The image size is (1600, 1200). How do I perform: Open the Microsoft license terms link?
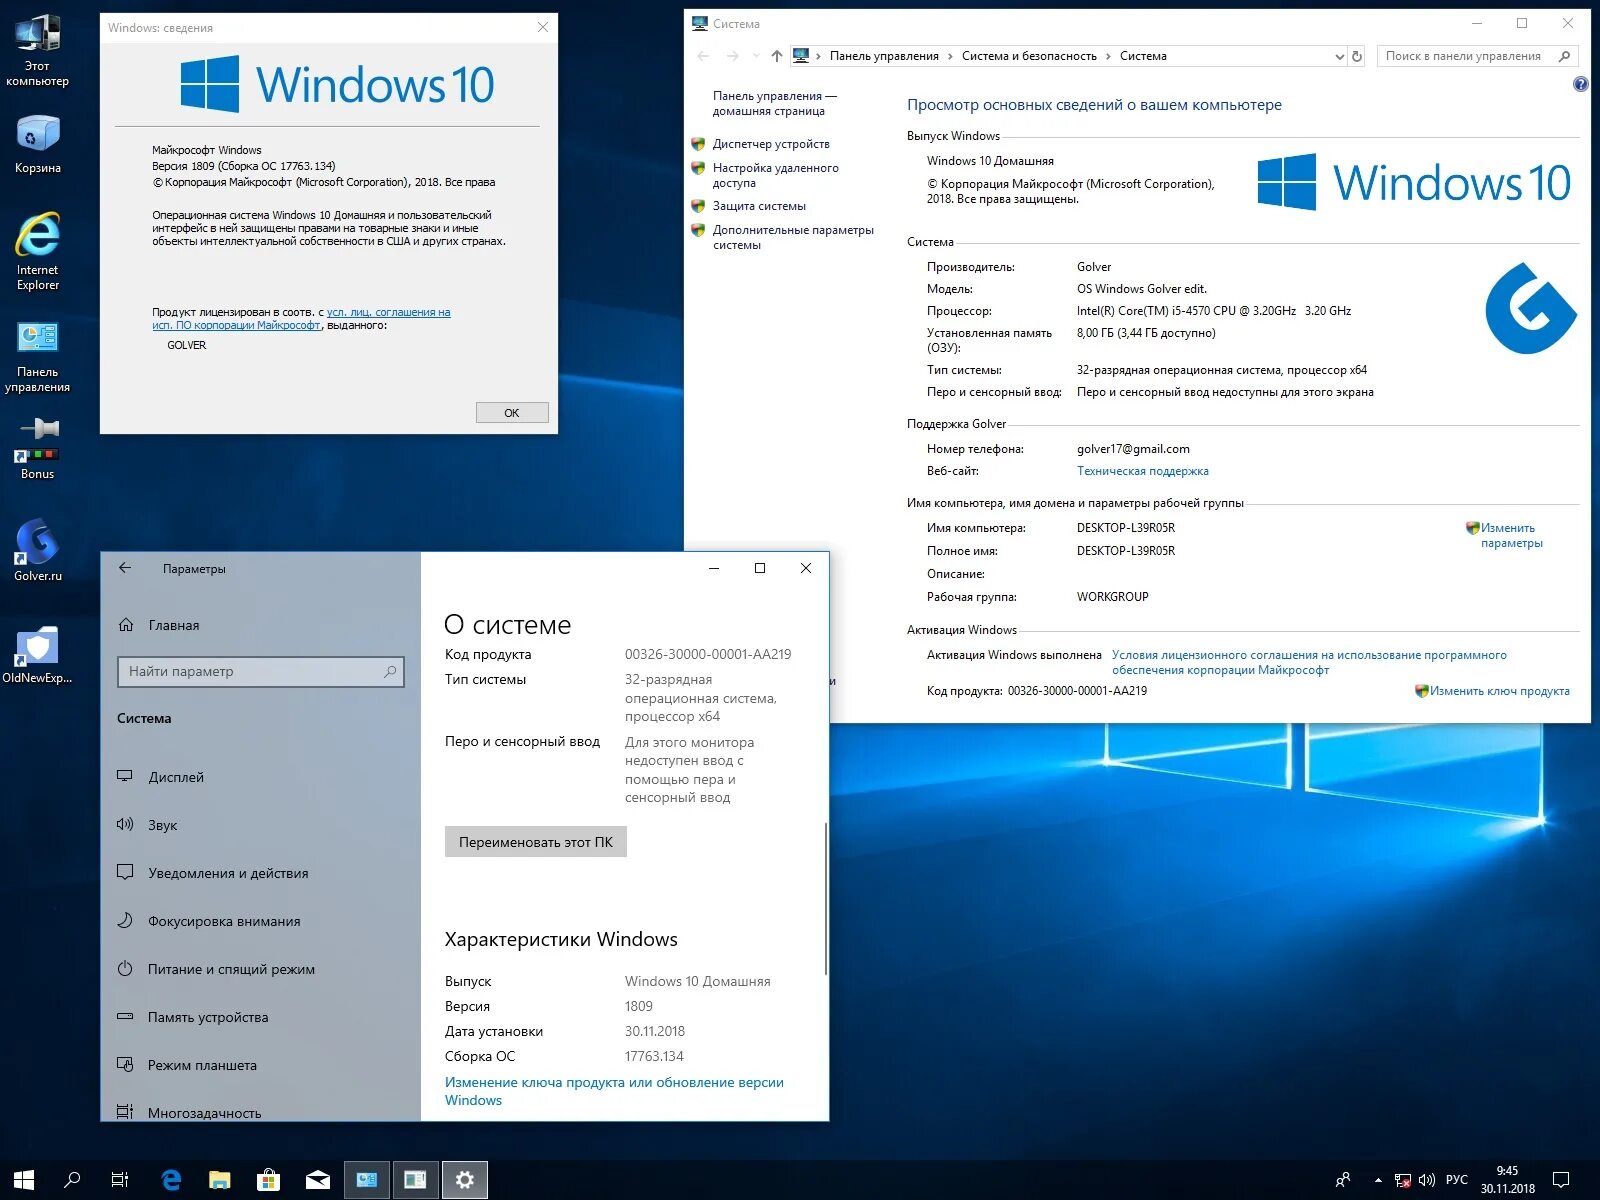point(1309,662)
